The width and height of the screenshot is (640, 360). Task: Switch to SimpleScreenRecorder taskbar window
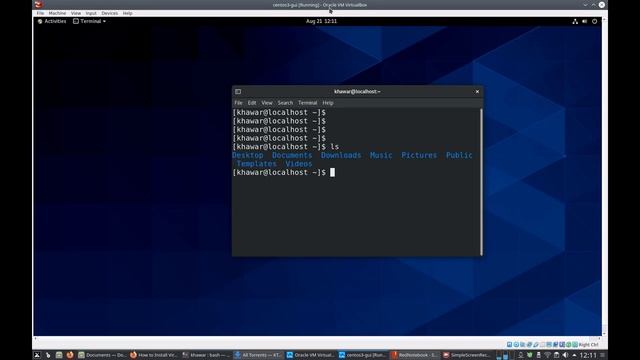(467, 355)
